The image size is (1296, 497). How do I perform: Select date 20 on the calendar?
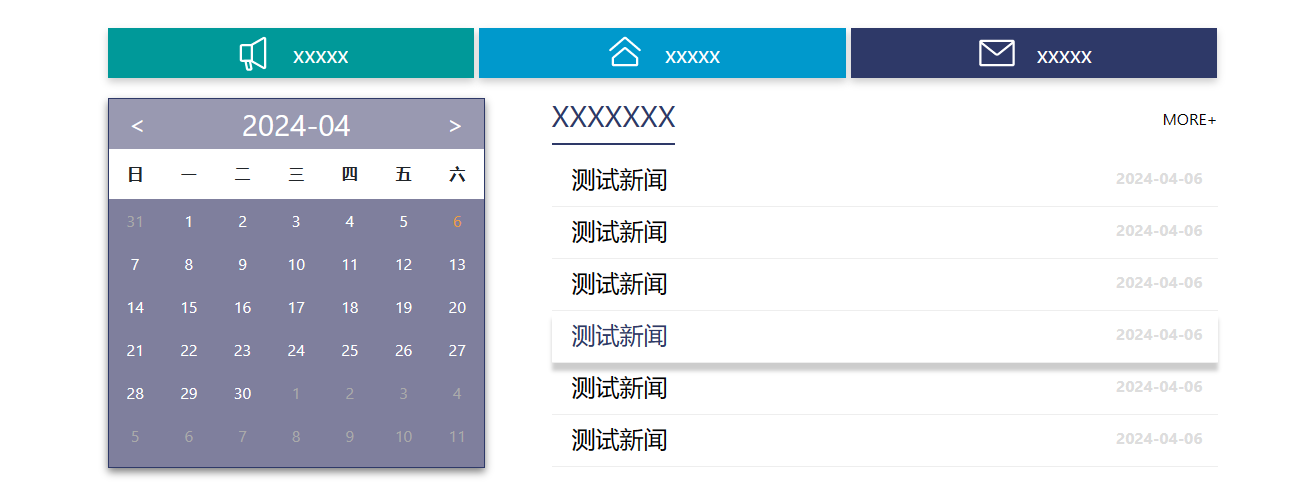(457, 308)
